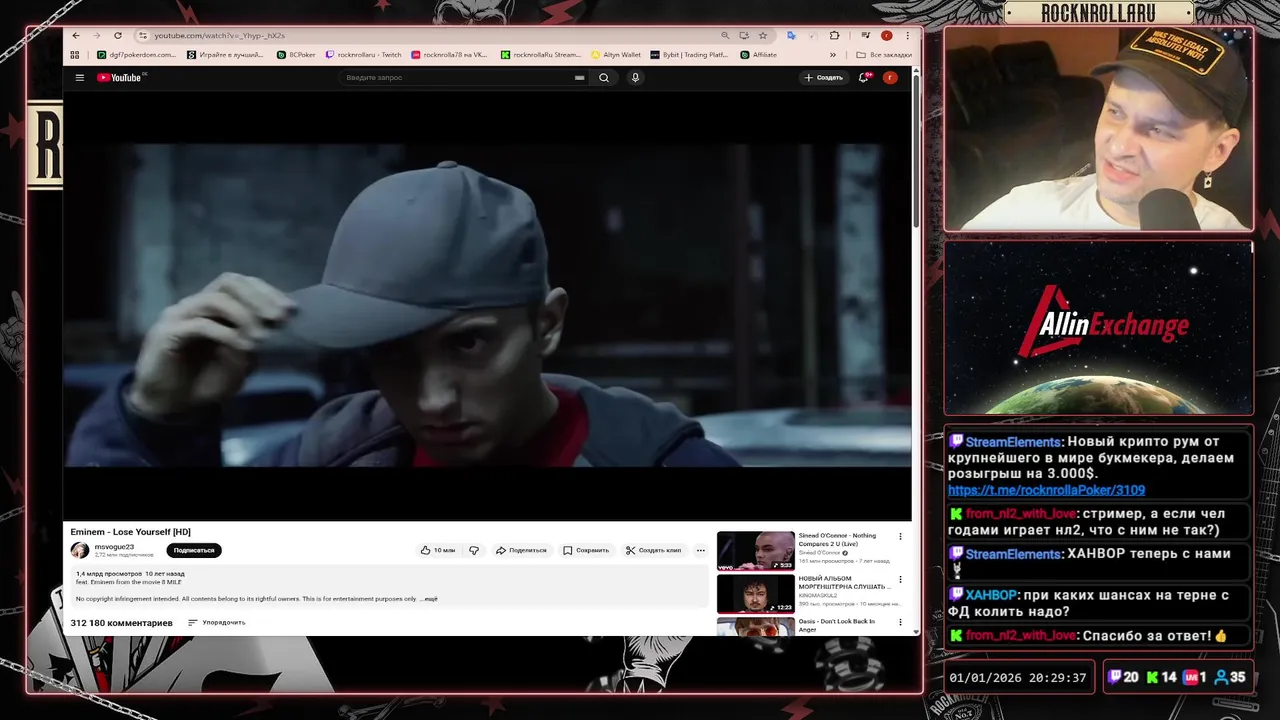Open the YouTube hamburger guide menu
Screen dimensions: 1280x720
80,77
